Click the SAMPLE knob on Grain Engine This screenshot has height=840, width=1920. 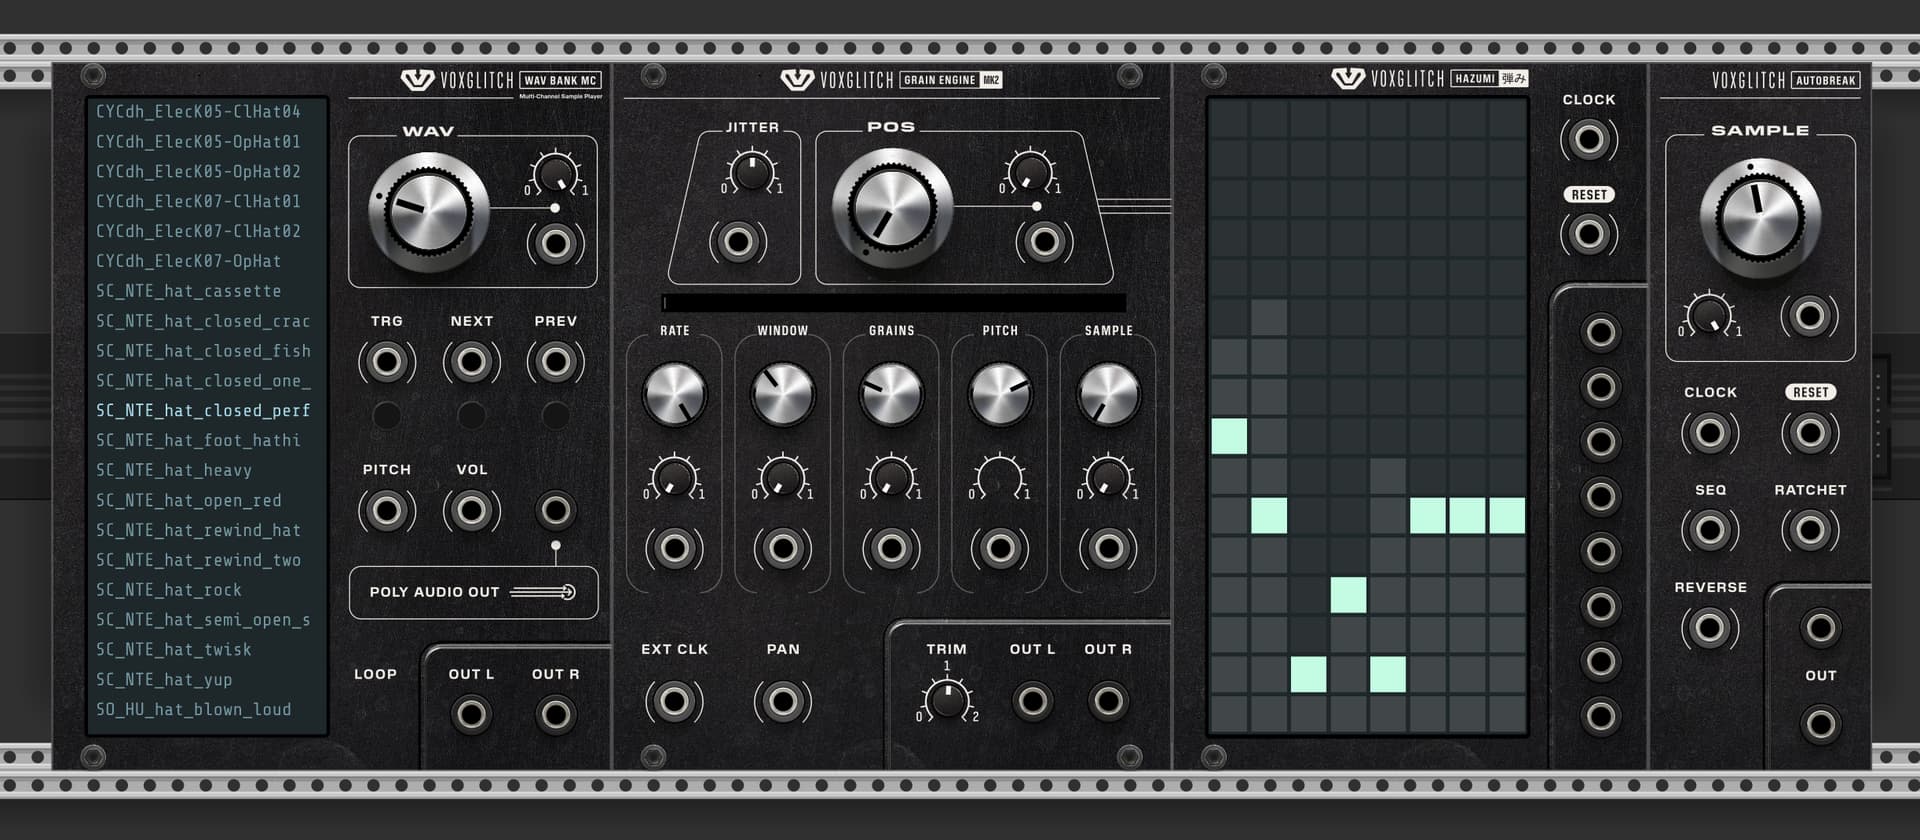[1108, 394]
